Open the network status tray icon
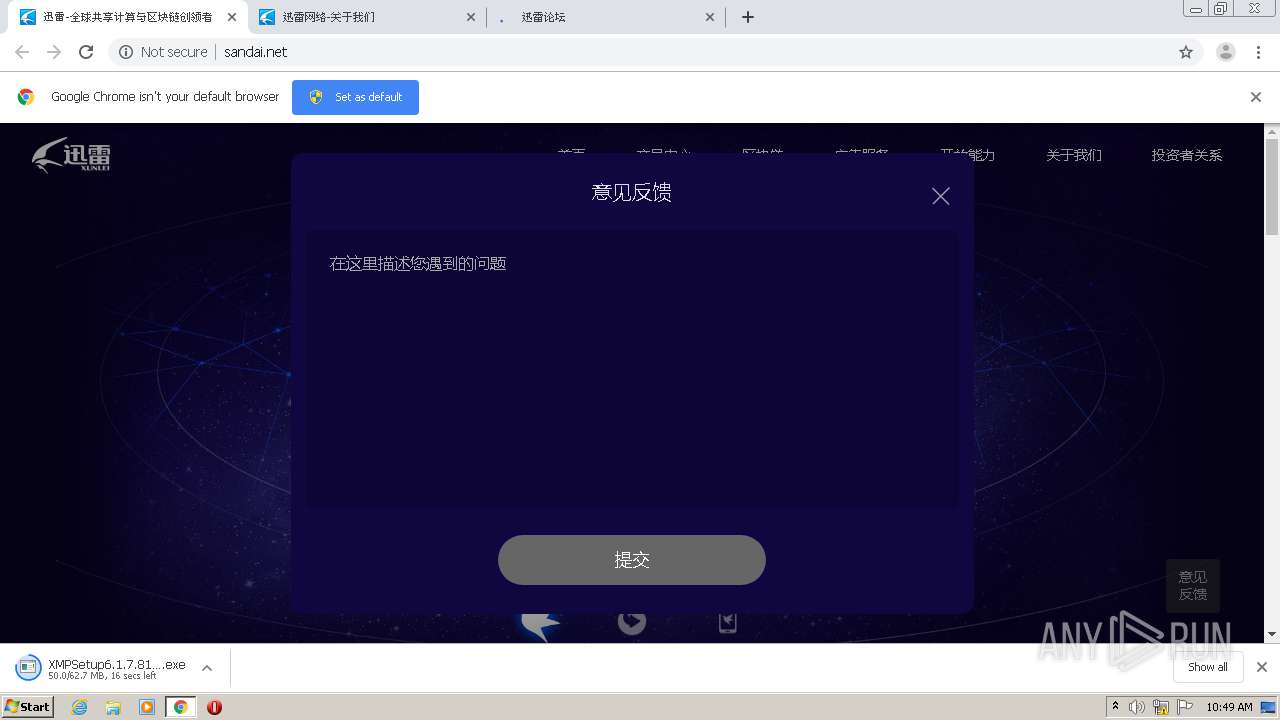Viewport: 1280px width, 720px height. click(x=1161, y=707)
